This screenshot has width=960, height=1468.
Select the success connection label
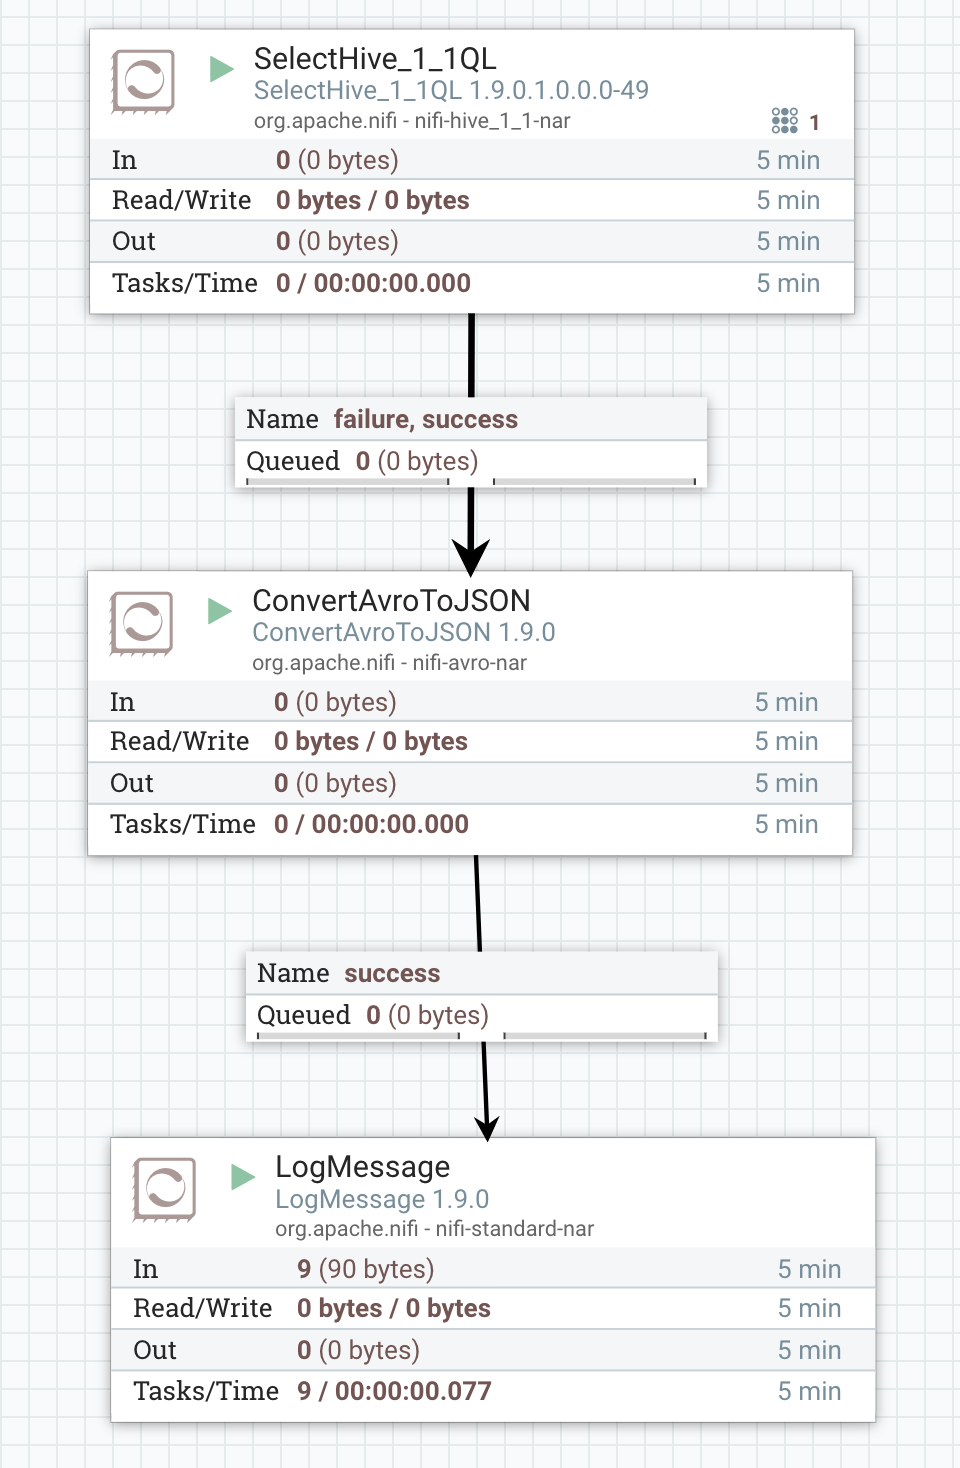(392, 973)
